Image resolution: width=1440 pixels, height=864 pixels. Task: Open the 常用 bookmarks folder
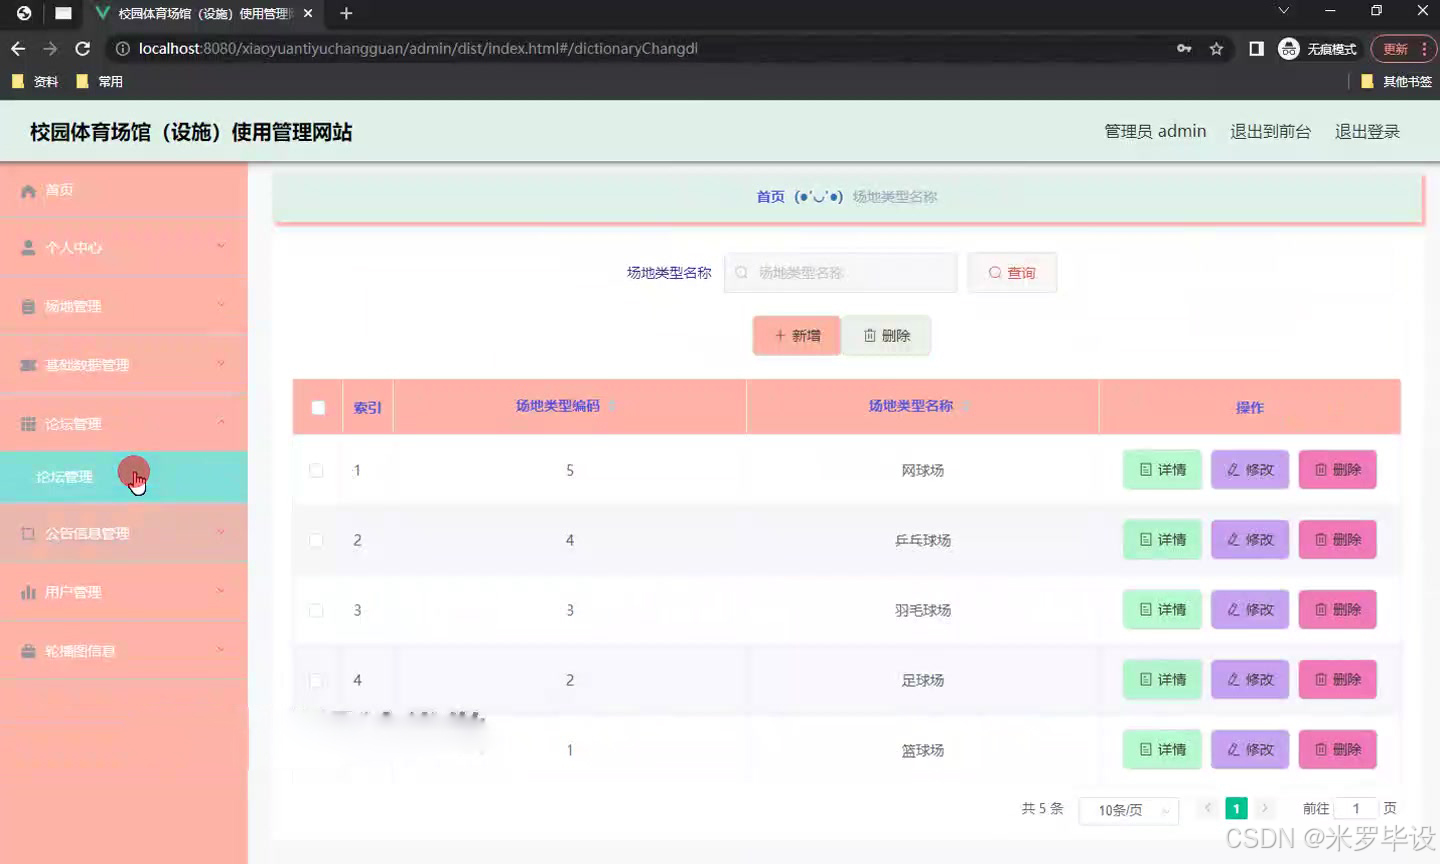99,82
